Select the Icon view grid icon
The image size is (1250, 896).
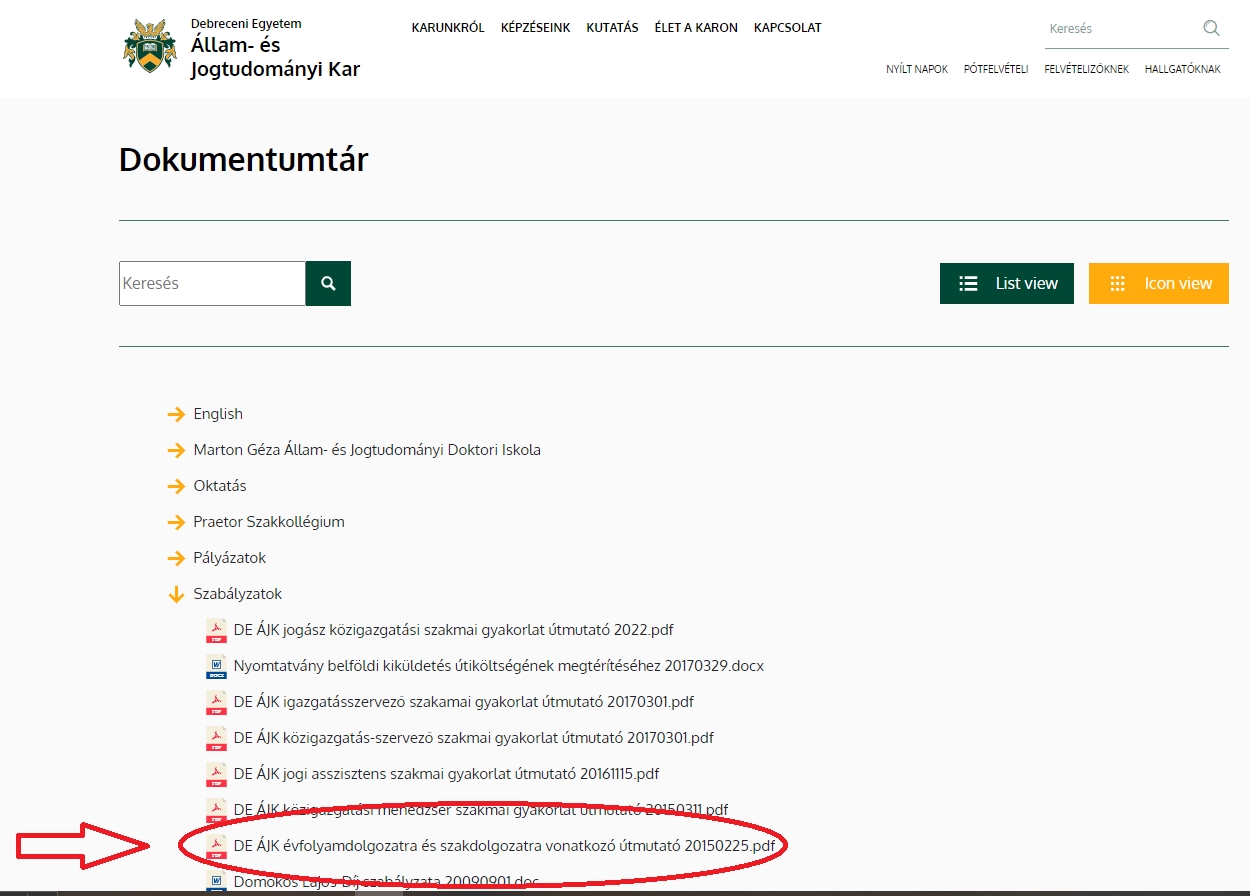[x=1118, y=283]
